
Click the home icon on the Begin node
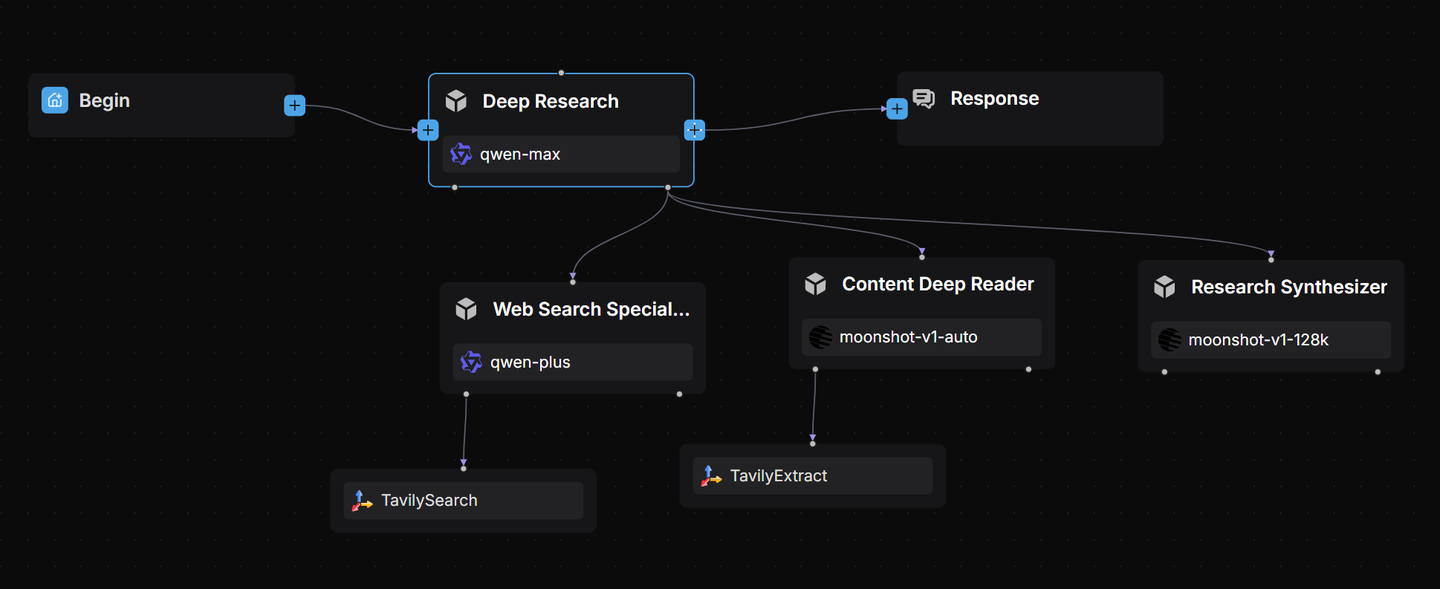[x=54, y=100]
